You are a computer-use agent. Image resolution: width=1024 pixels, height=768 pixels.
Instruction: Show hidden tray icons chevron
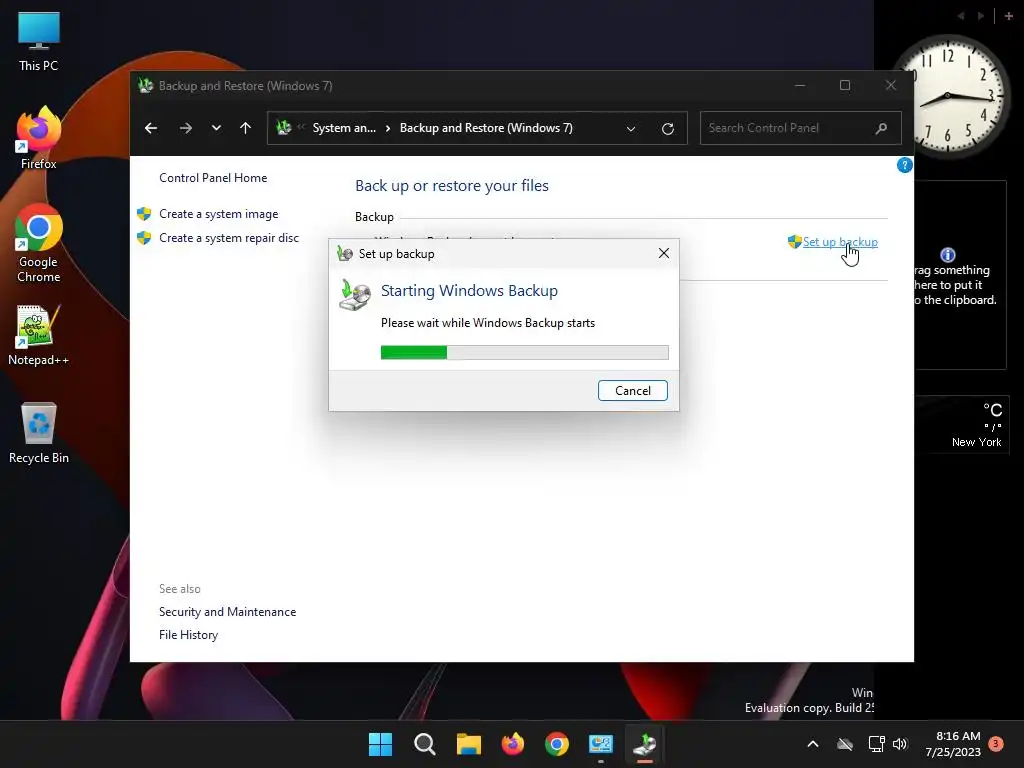(813, 744)
